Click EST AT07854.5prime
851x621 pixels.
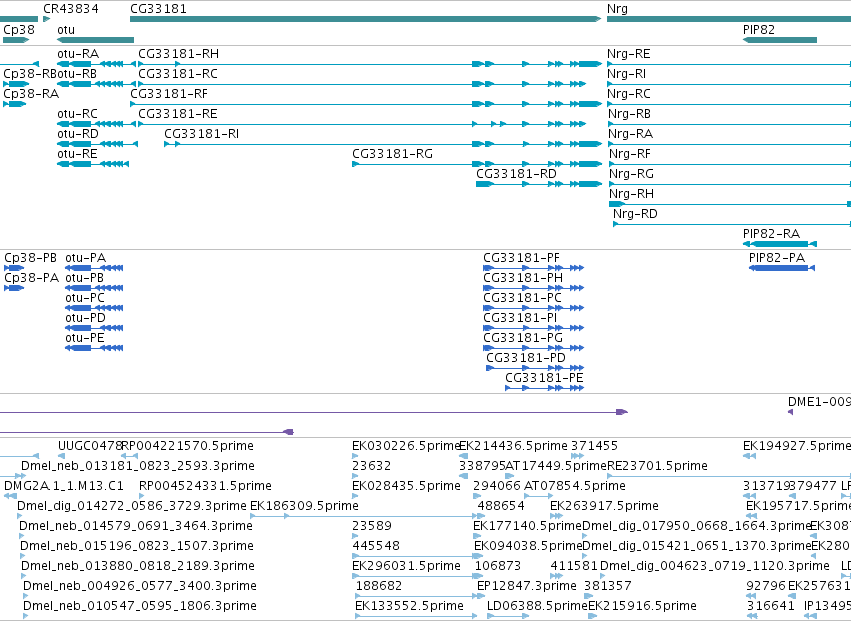coord(575,486)
